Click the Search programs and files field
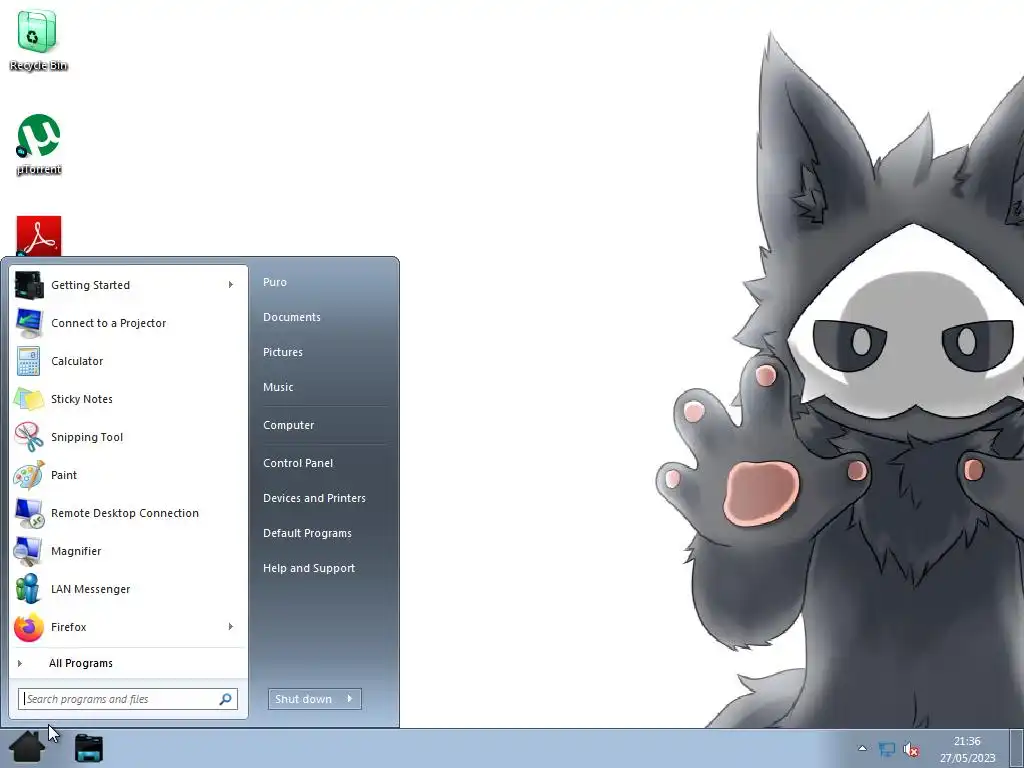 128,699
